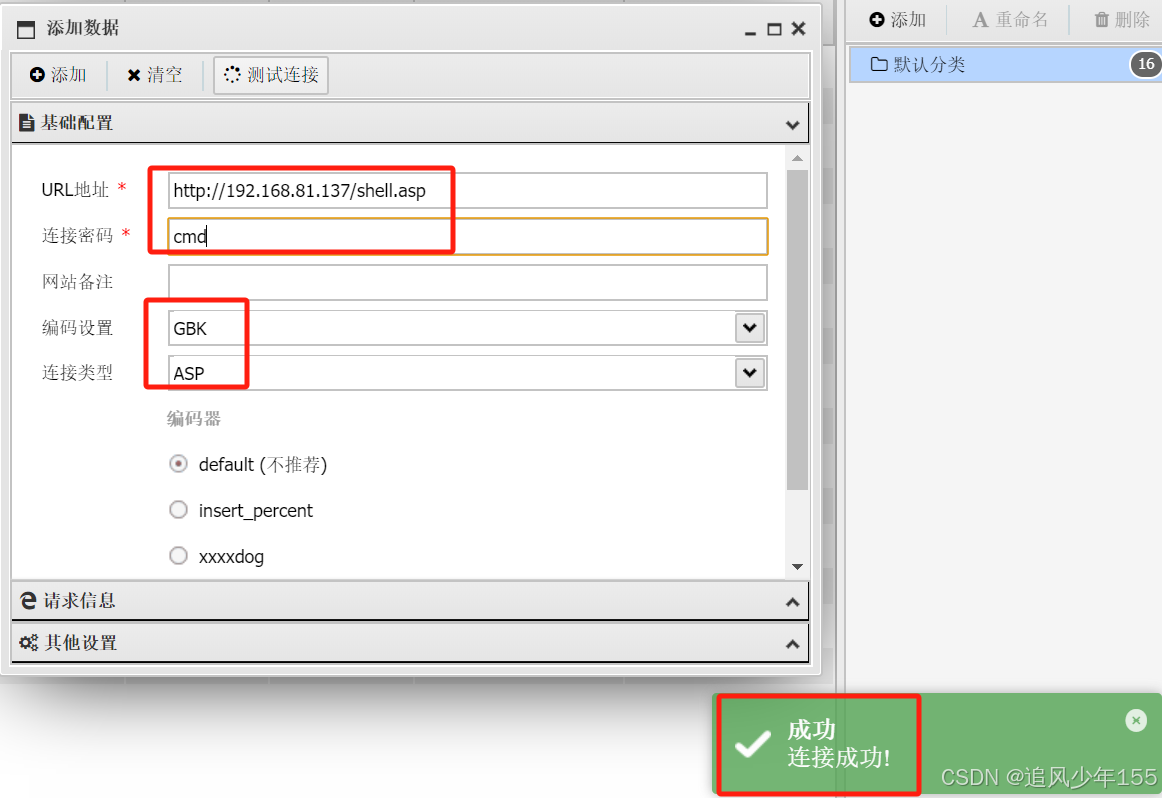Image resolution: width=1162 pixels, height=798 pixels.
Task: Select the 默认分类 category row
Action: point(1005,64)
